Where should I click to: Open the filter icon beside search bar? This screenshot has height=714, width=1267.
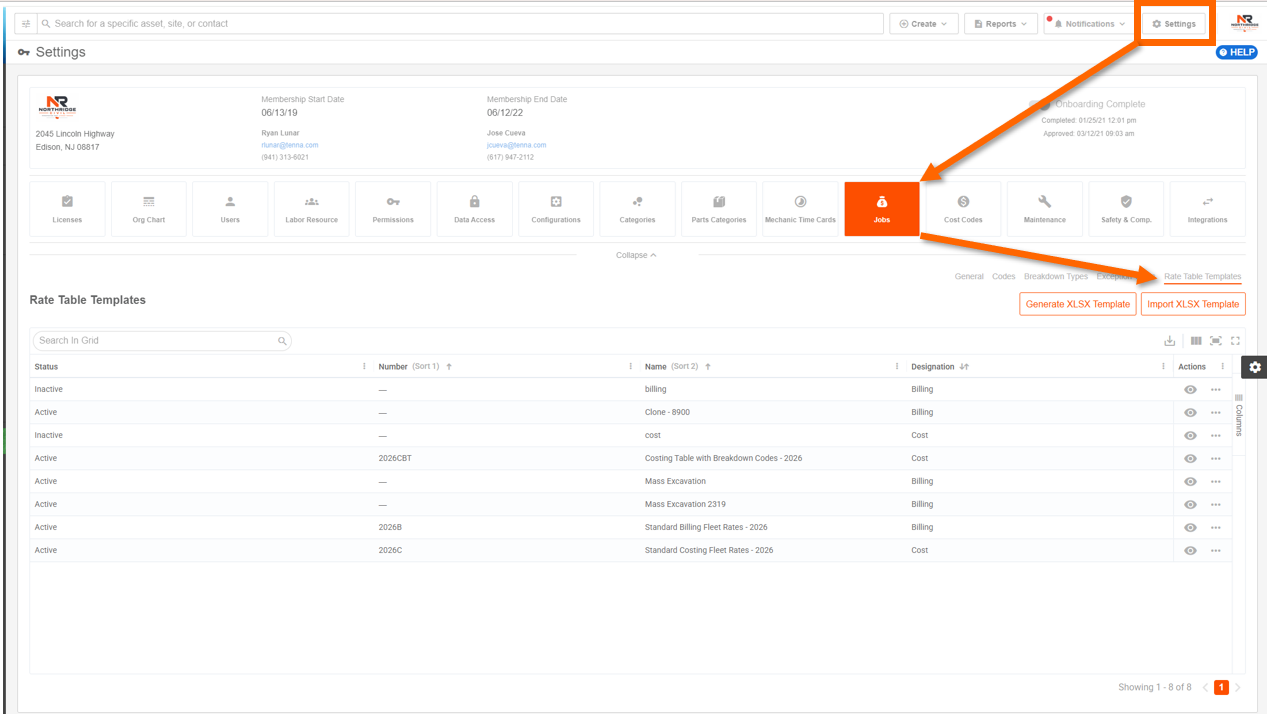click(x=26, y=24)
